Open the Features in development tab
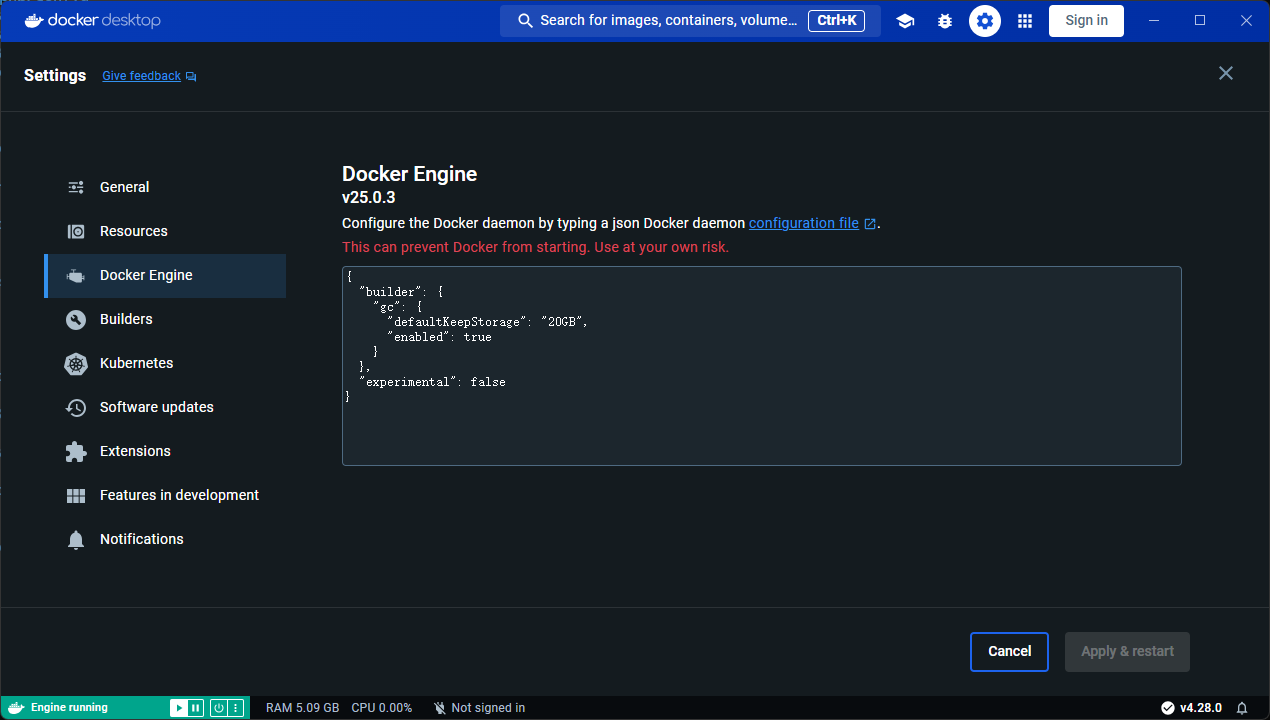 [165, 495]
